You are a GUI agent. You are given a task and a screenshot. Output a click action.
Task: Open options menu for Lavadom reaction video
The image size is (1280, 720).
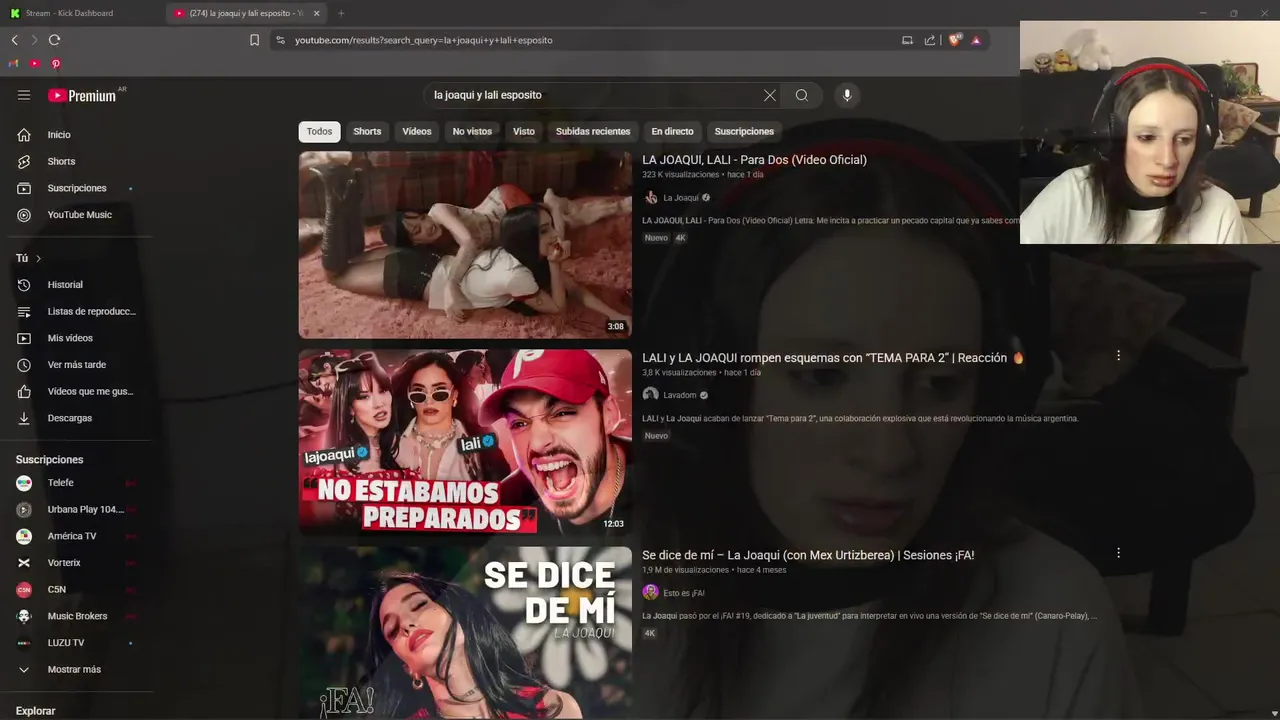click(x=1118, y=355)
